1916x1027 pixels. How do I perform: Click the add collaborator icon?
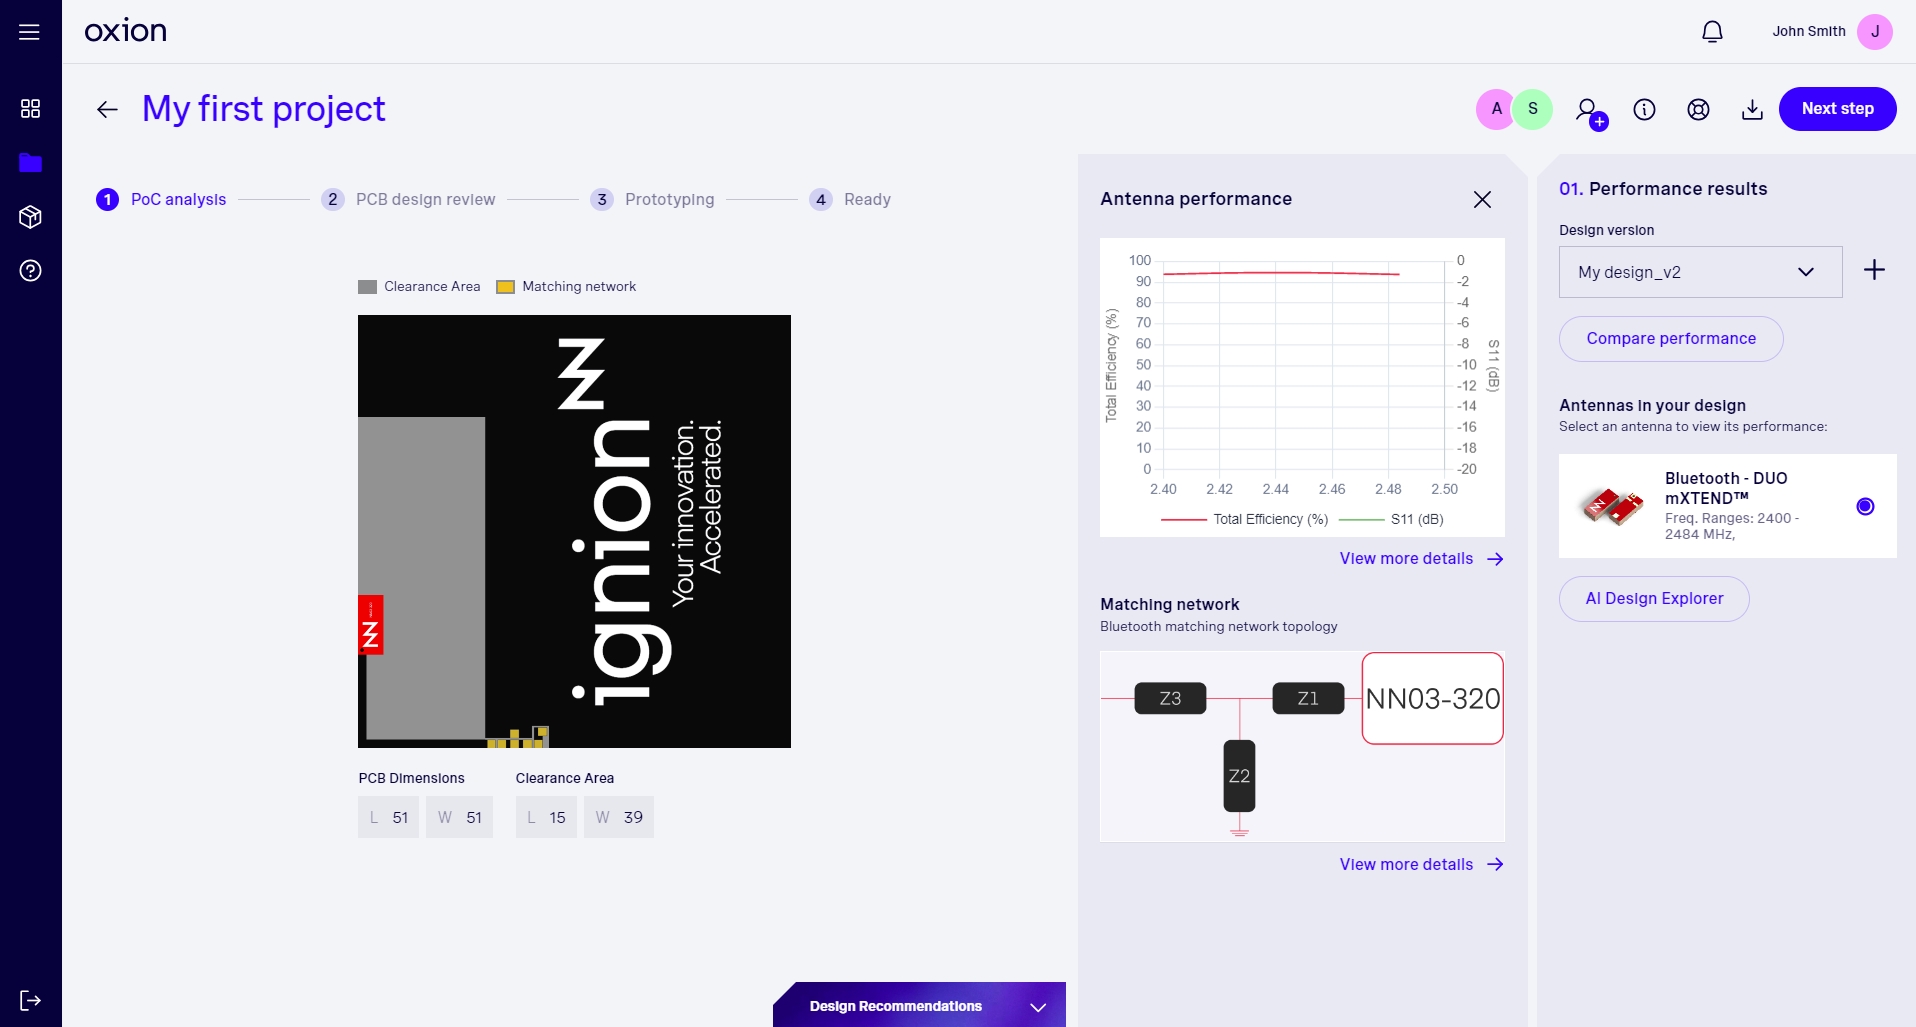click(x=1589, y=111)
